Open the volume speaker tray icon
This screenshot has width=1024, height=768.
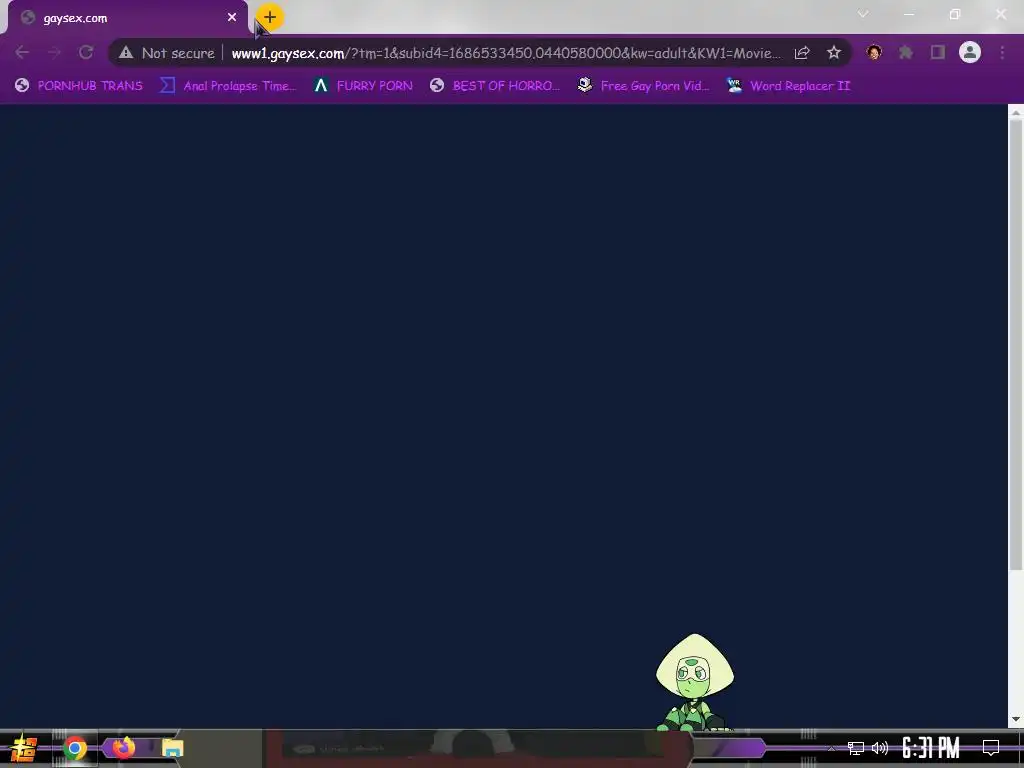(880, 748)
